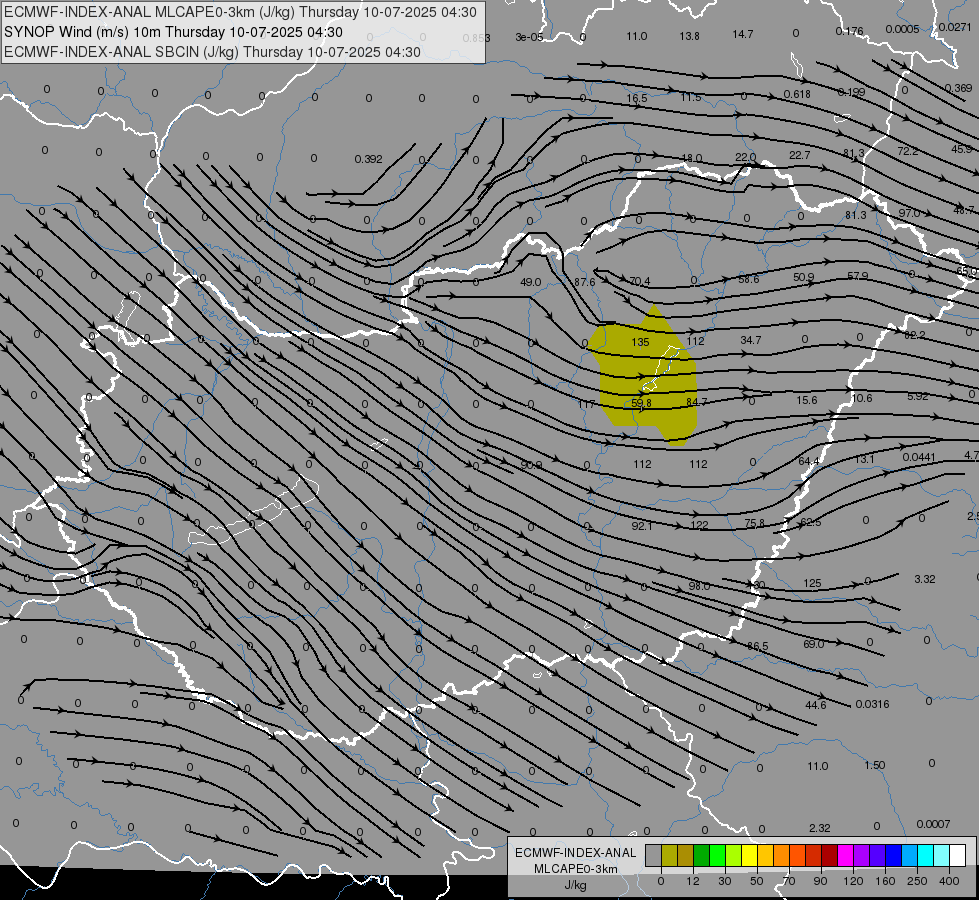Click the legend's MLCAPE0-3km label
The width and height of the screenshot is (979, 900).
576,869
